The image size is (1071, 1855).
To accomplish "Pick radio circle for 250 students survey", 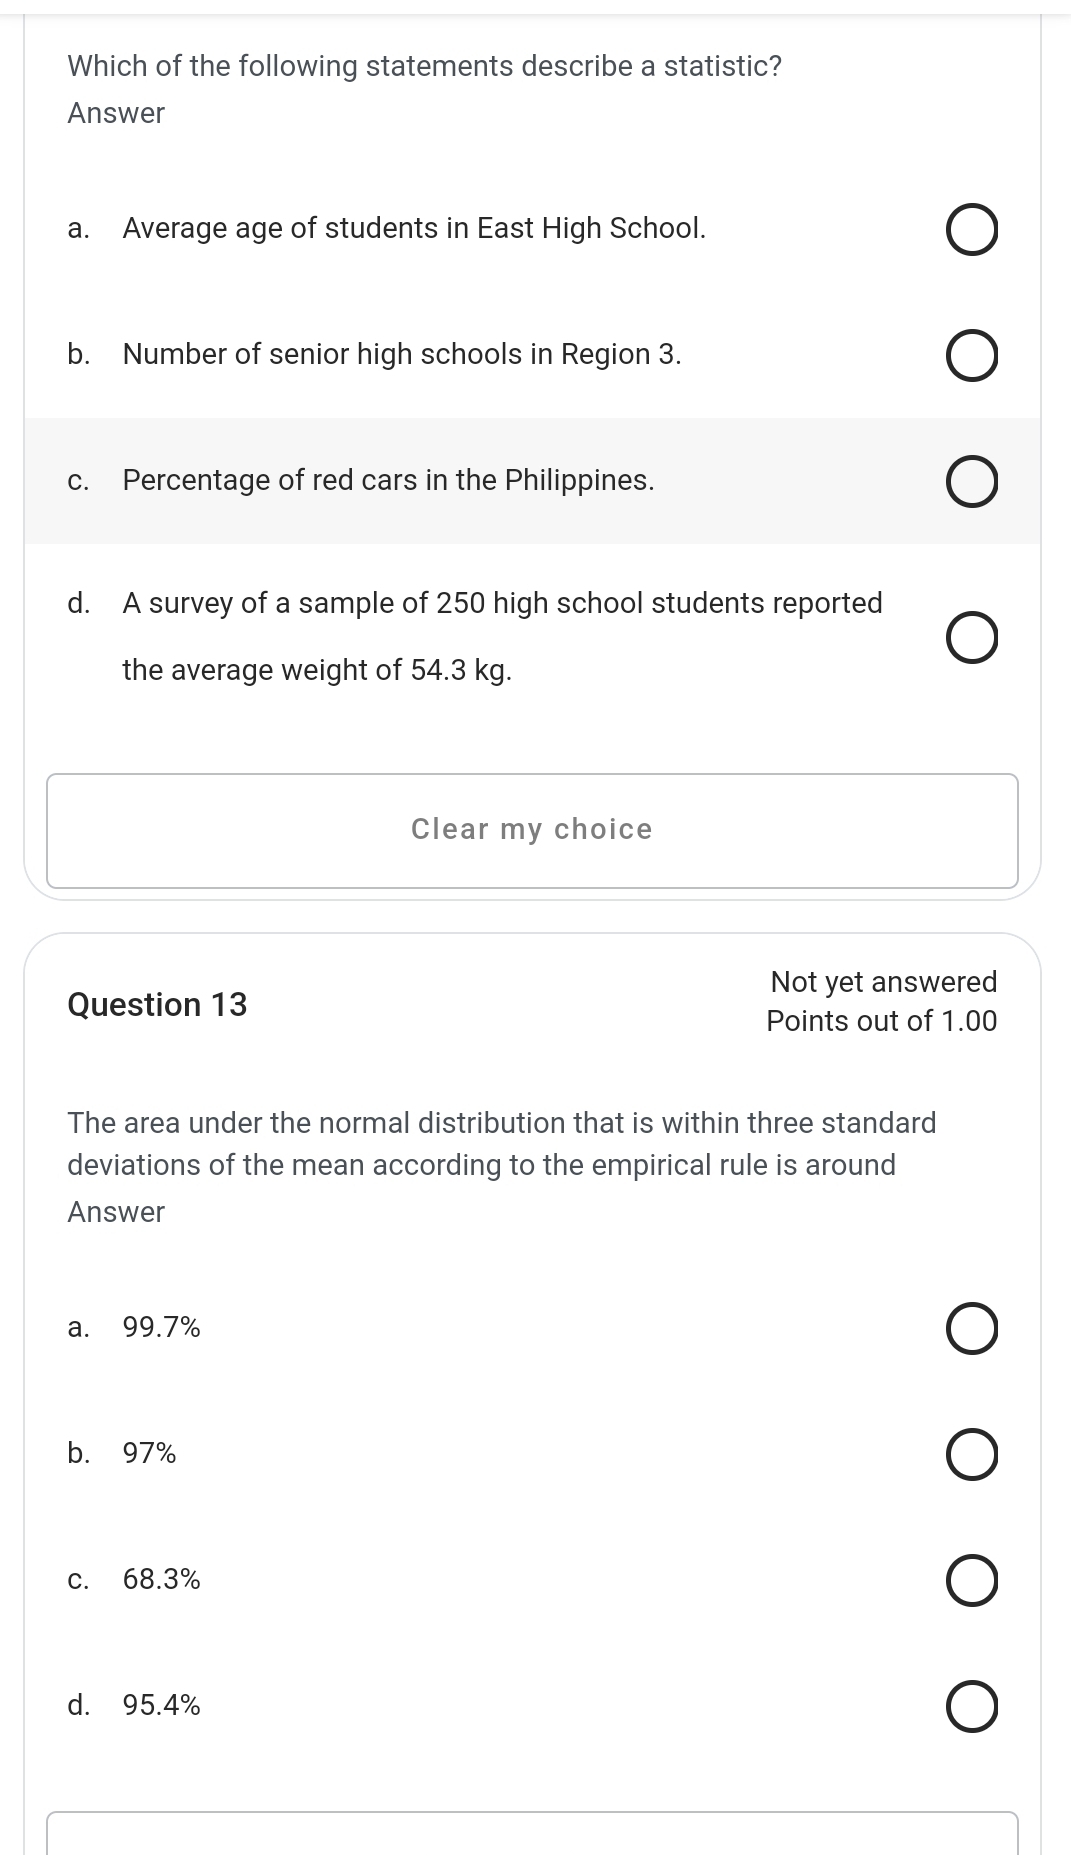I will click(x=970, y=639).
